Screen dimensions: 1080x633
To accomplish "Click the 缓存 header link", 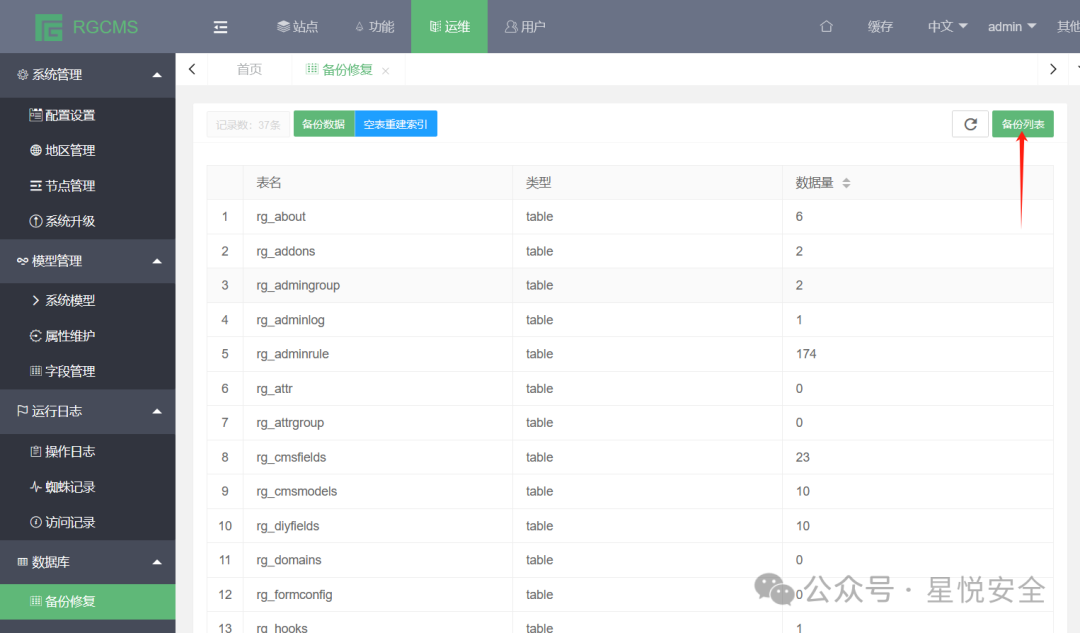I will pos(880,27).
